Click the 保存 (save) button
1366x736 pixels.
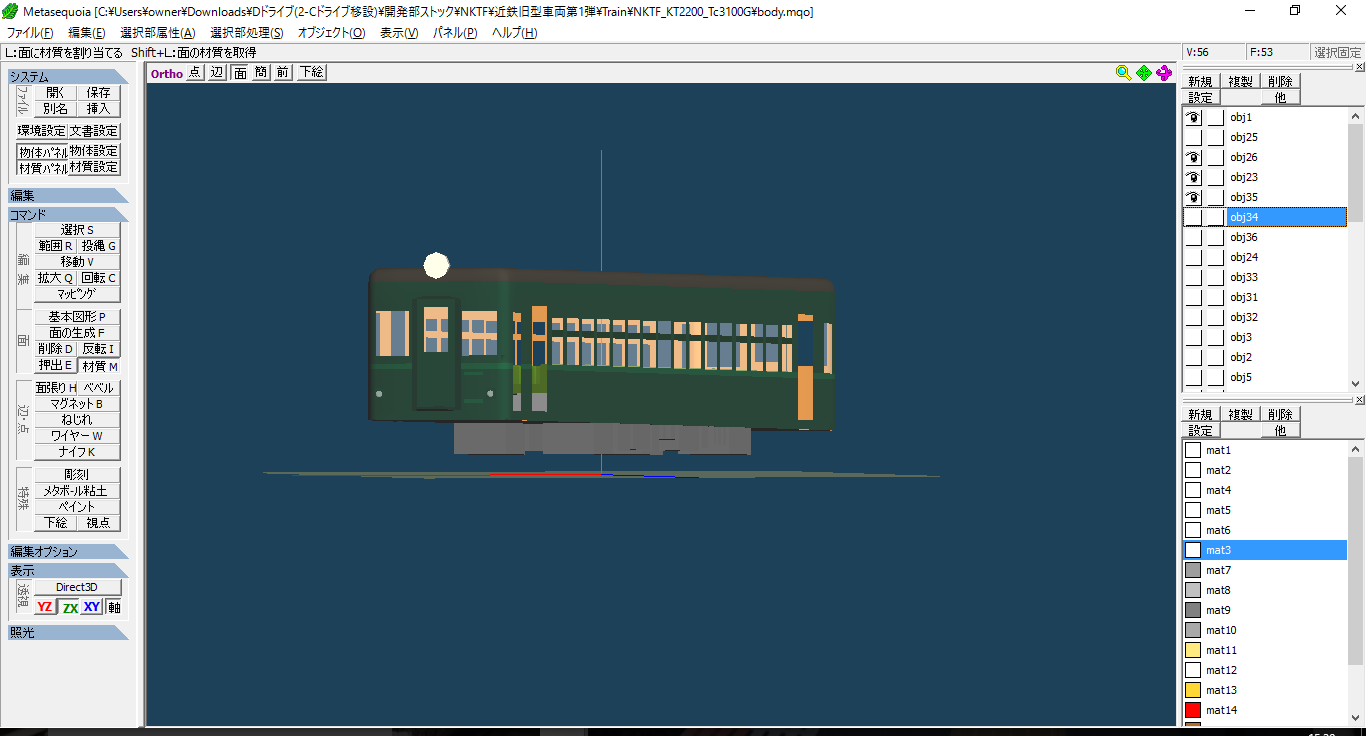click(99, 92)
